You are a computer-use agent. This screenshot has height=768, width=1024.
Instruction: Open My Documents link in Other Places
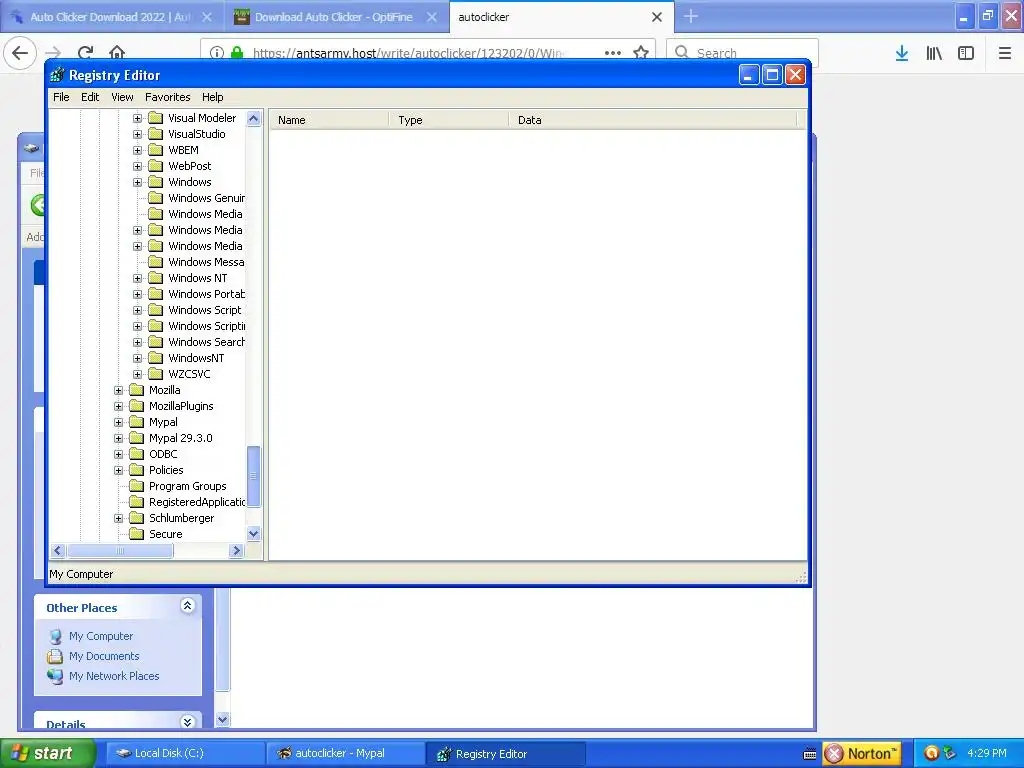pyautogui.click(x=104, y=656)
